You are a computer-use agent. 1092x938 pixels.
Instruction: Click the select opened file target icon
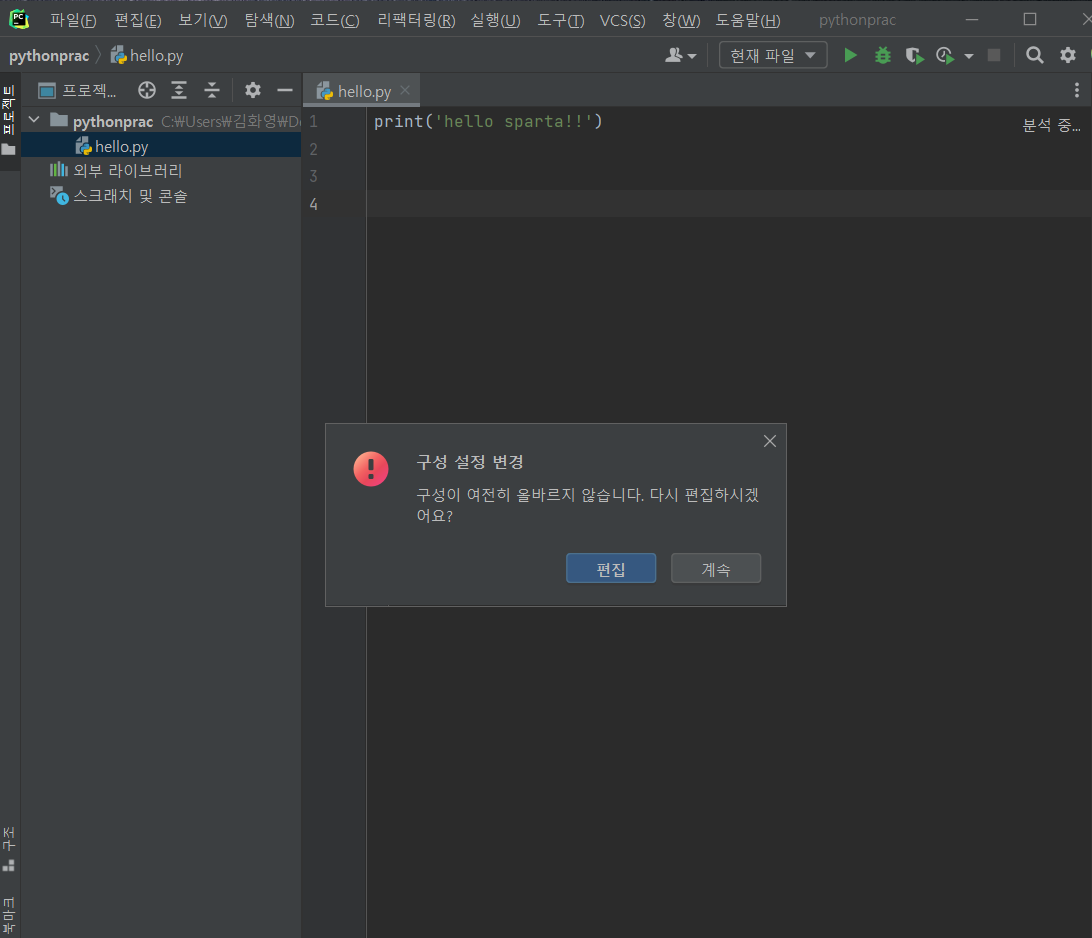[x=146, y=90]
